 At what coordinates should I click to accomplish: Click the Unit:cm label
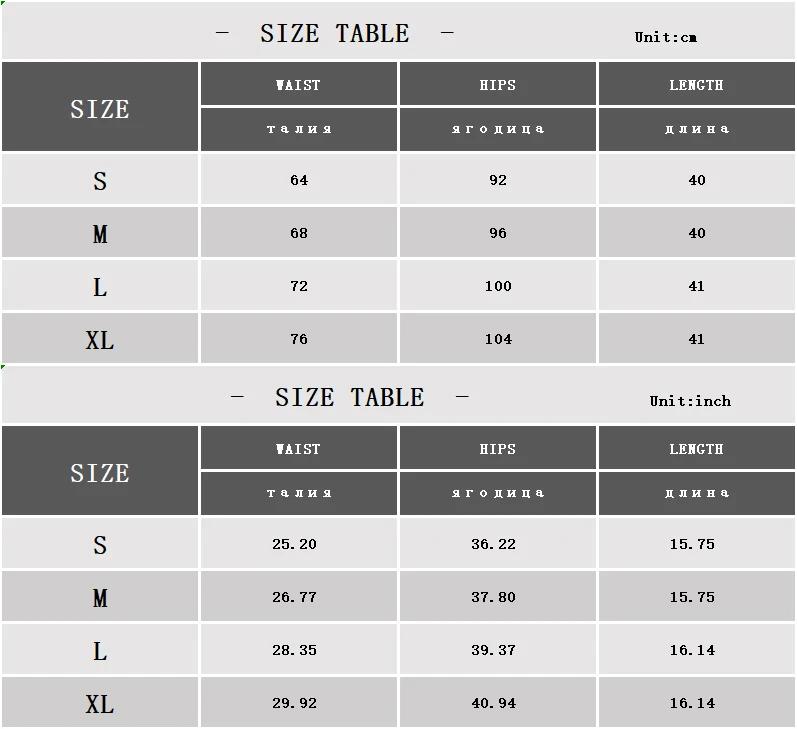(x=665, y=37)
